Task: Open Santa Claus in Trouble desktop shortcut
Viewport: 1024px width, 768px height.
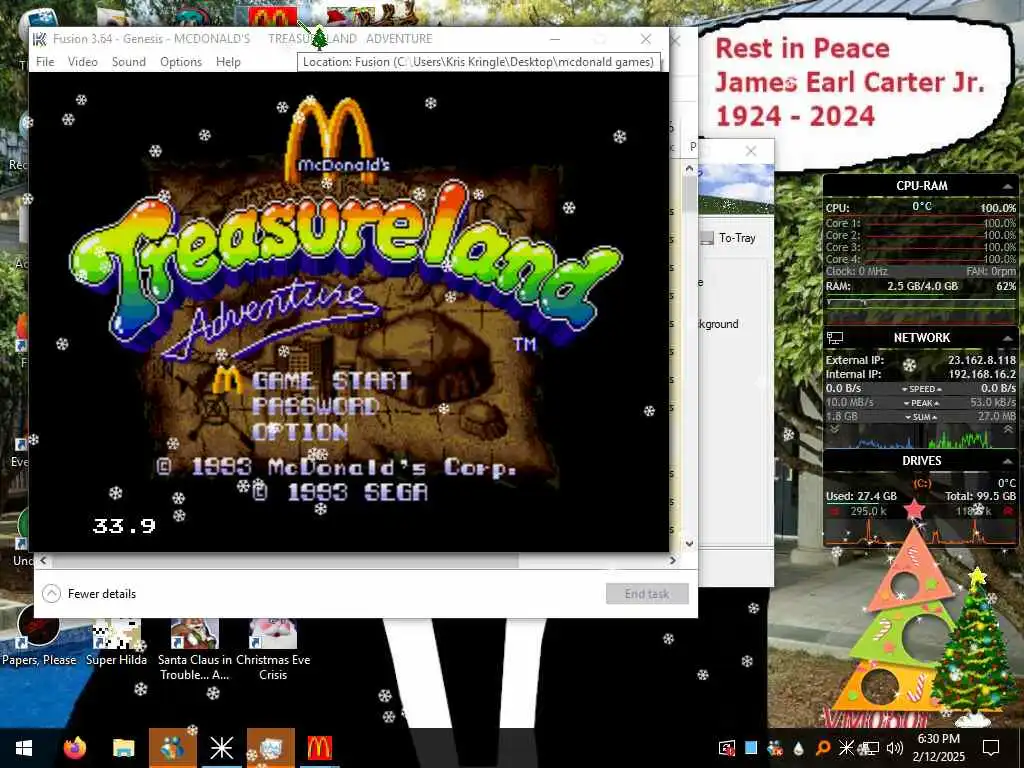Action: coord(195,650)
